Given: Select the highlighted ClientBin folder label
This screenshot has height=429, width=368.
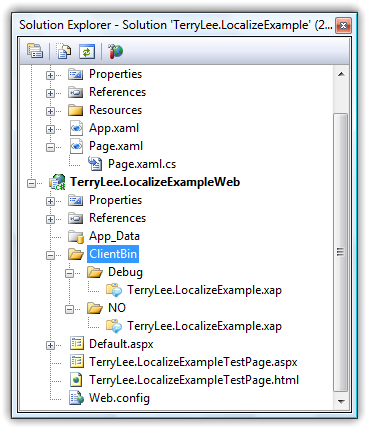Looking at the screenshot, I should tap(113, 254).
